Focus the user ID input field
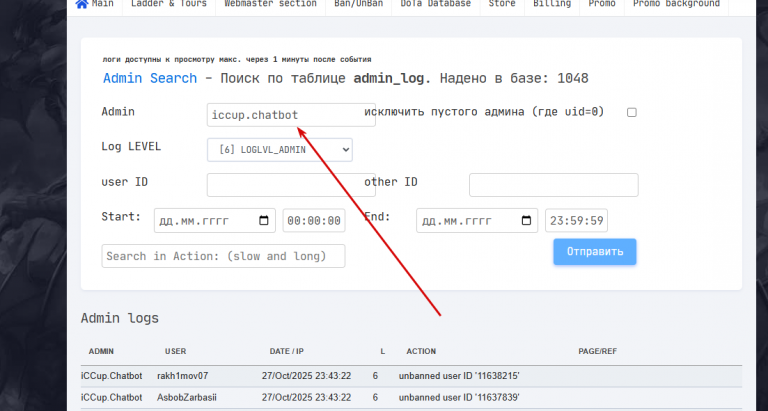 (291, 185)
